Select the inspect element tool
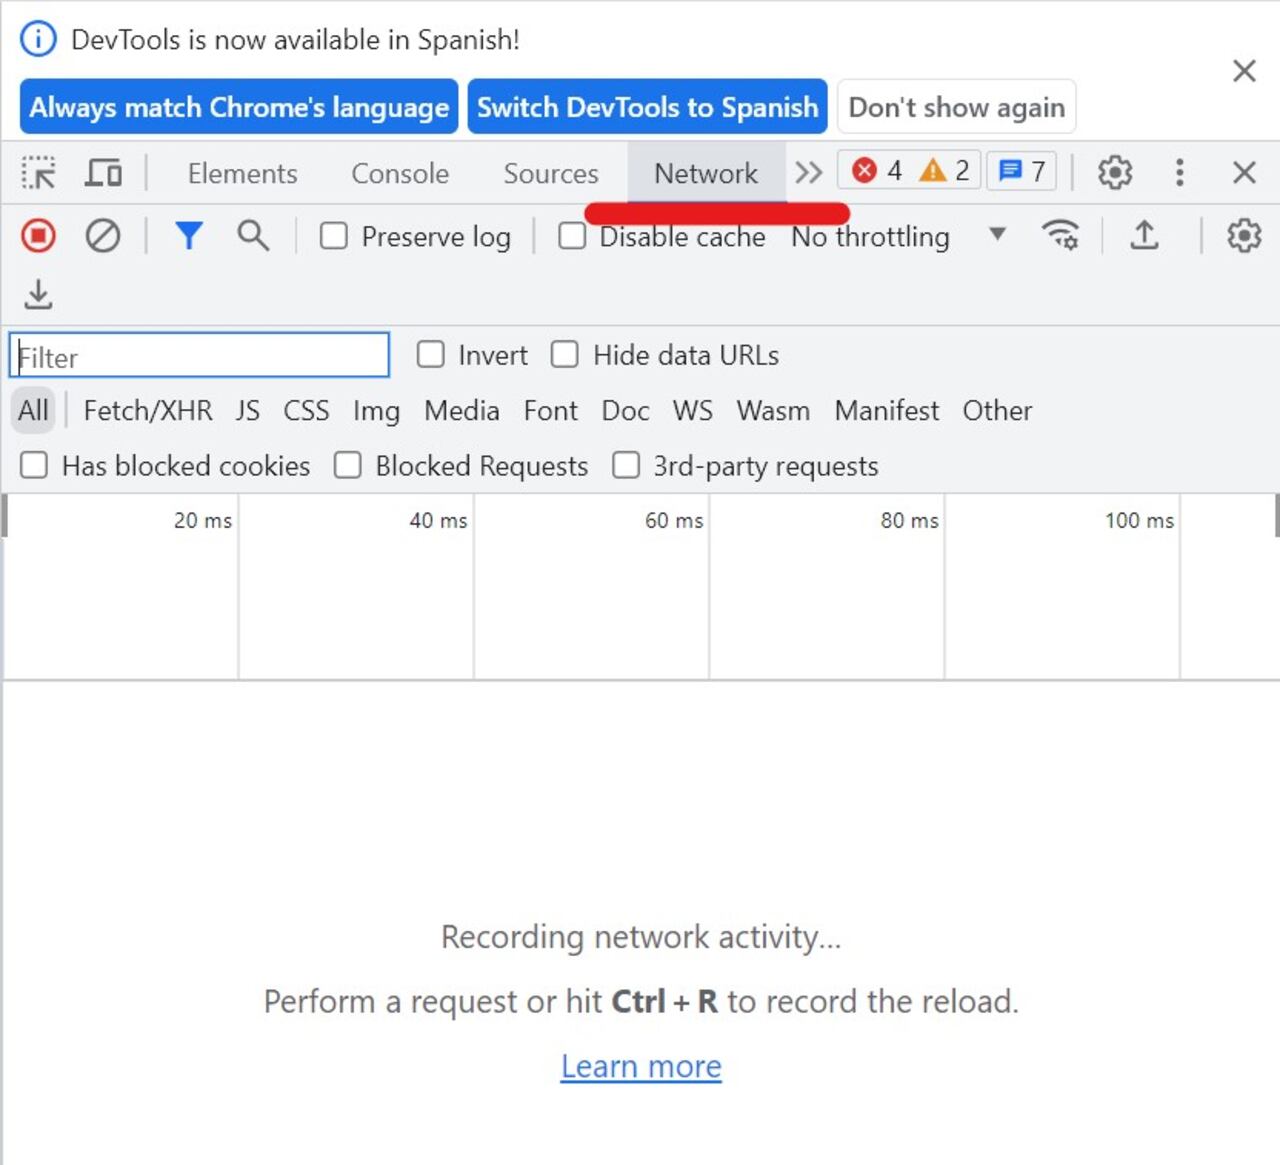Screen dimensions: 1280x1165 [39, 173]
